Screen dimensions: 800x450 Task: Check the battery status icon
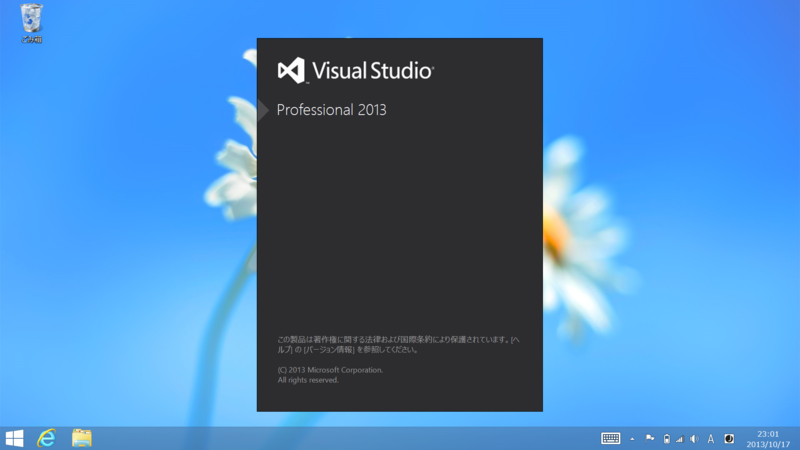coord(666,439)
